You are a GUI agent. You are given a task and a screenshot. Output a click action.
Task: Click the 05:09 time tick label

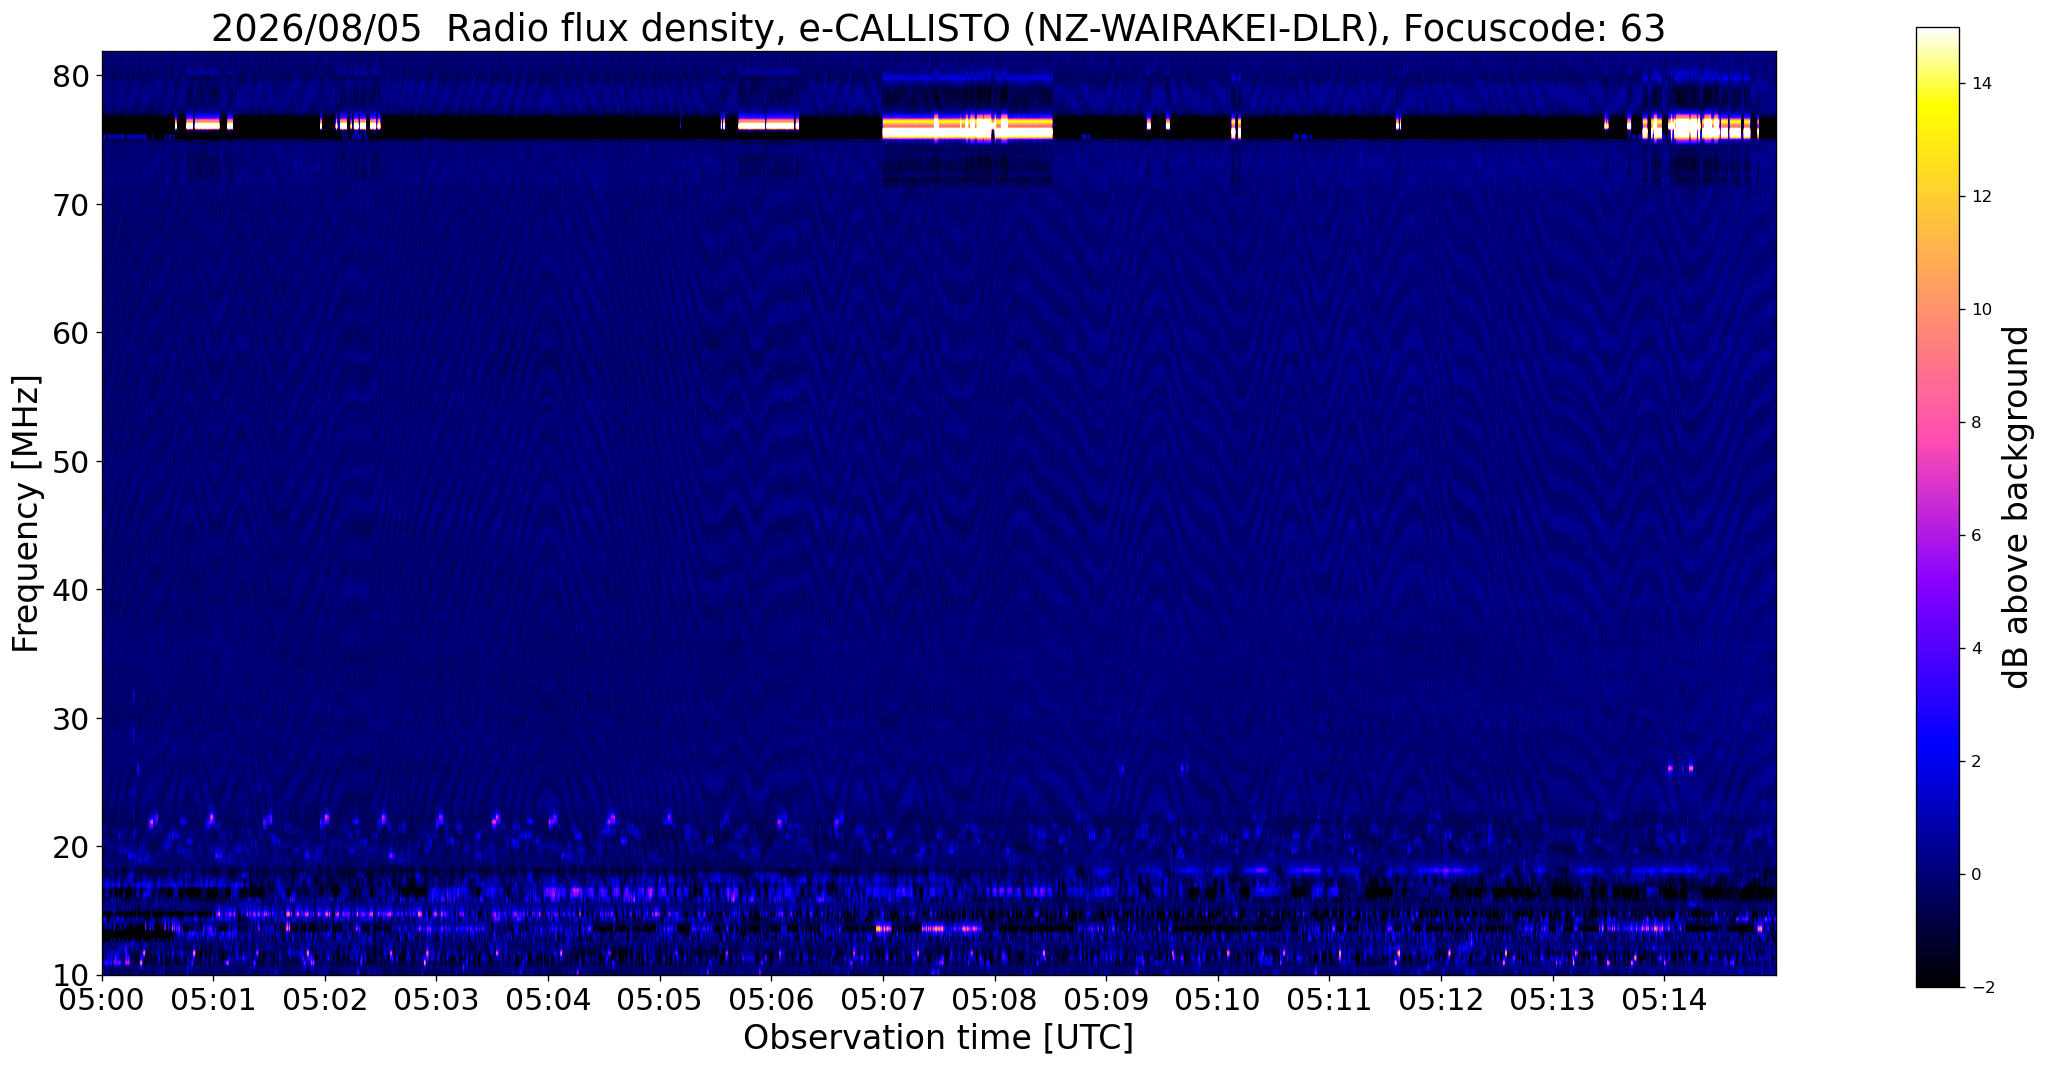click(1106, 1000)
